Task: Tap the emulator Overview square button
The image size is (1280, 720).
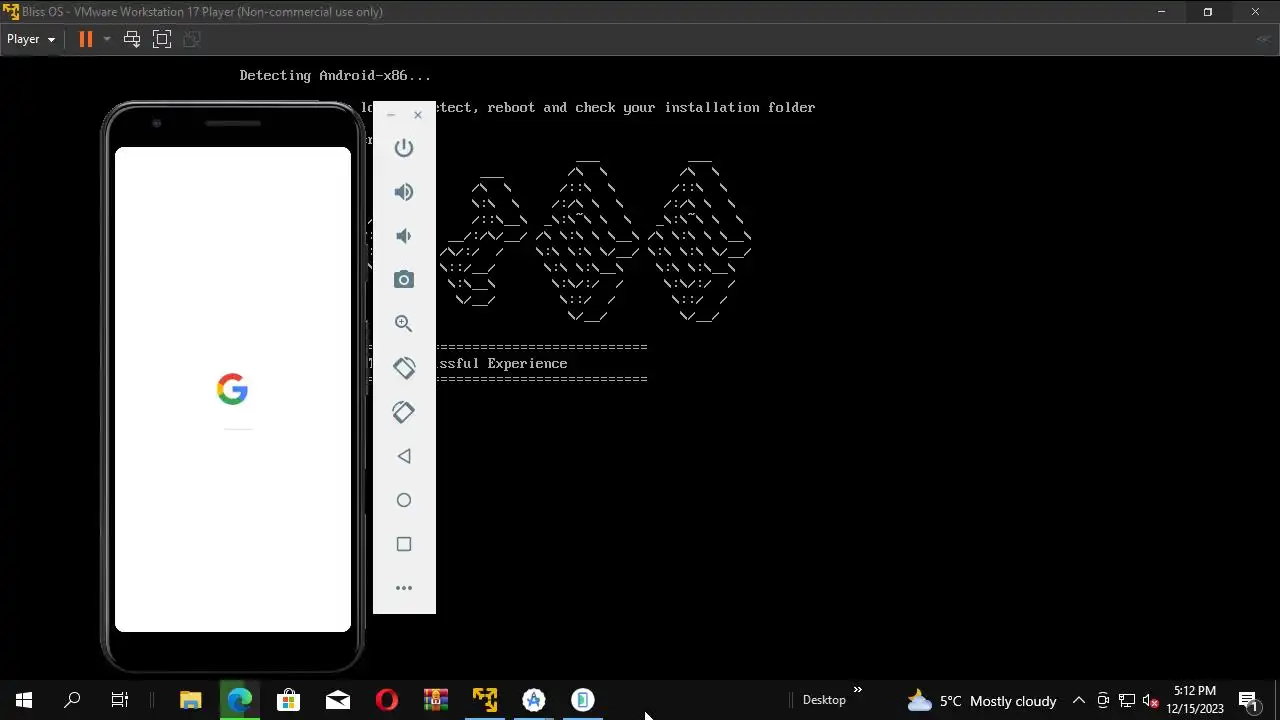Action: [404, 544]
